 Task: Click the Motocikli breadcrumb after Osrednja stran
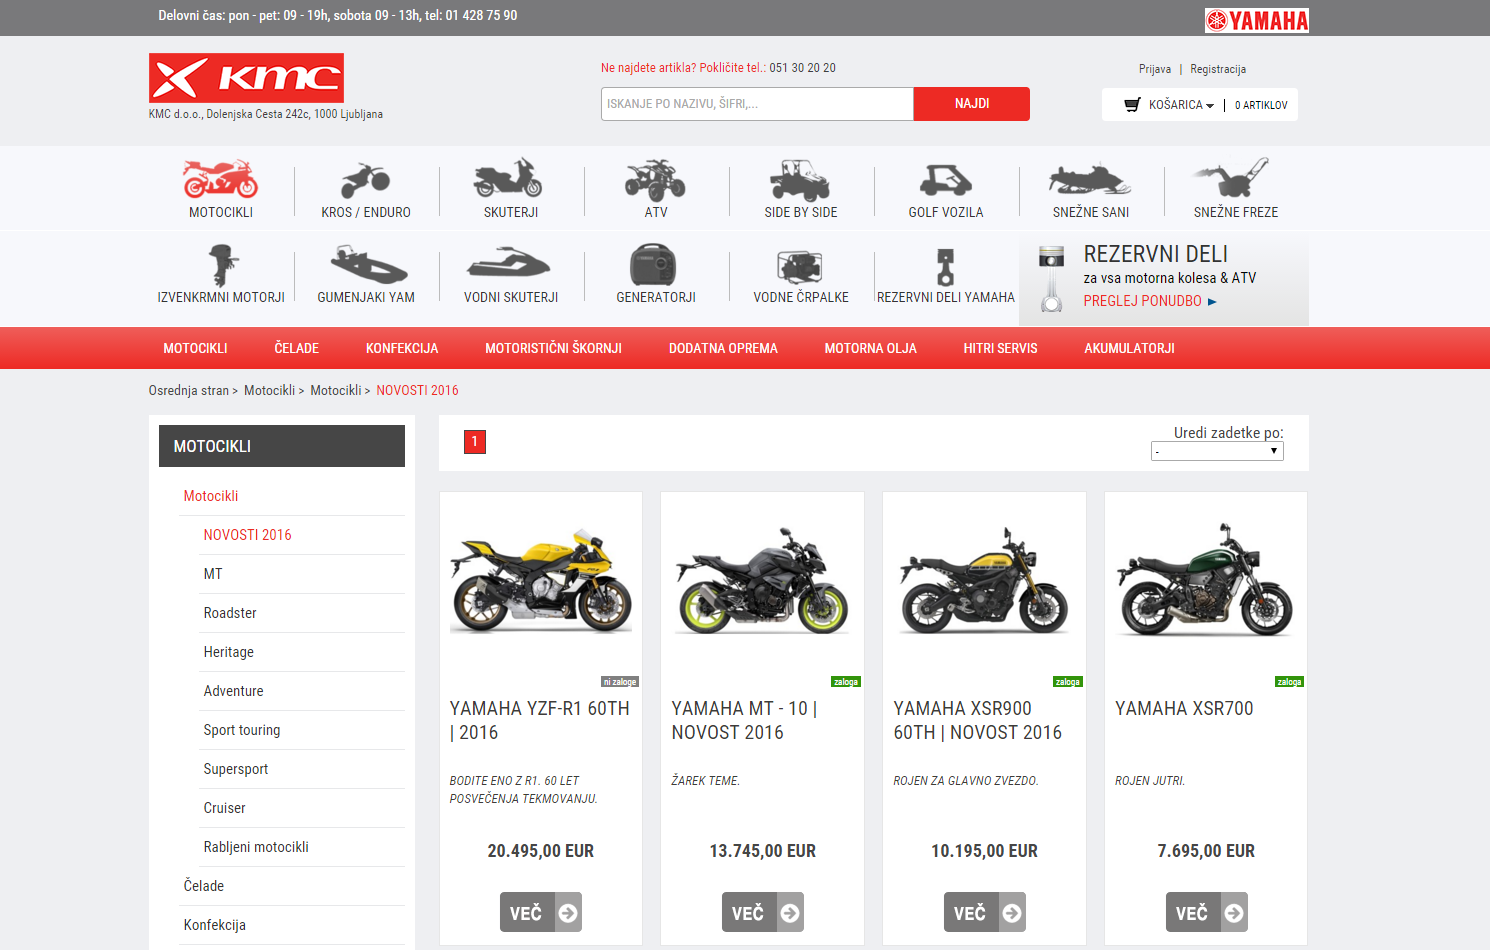click(x=269, y=391)
